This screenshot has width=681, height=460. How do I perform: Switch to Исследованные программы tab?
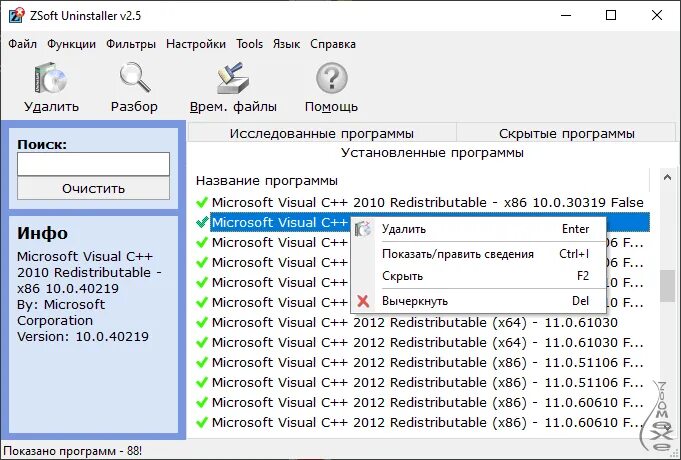[x=322, y=133]
